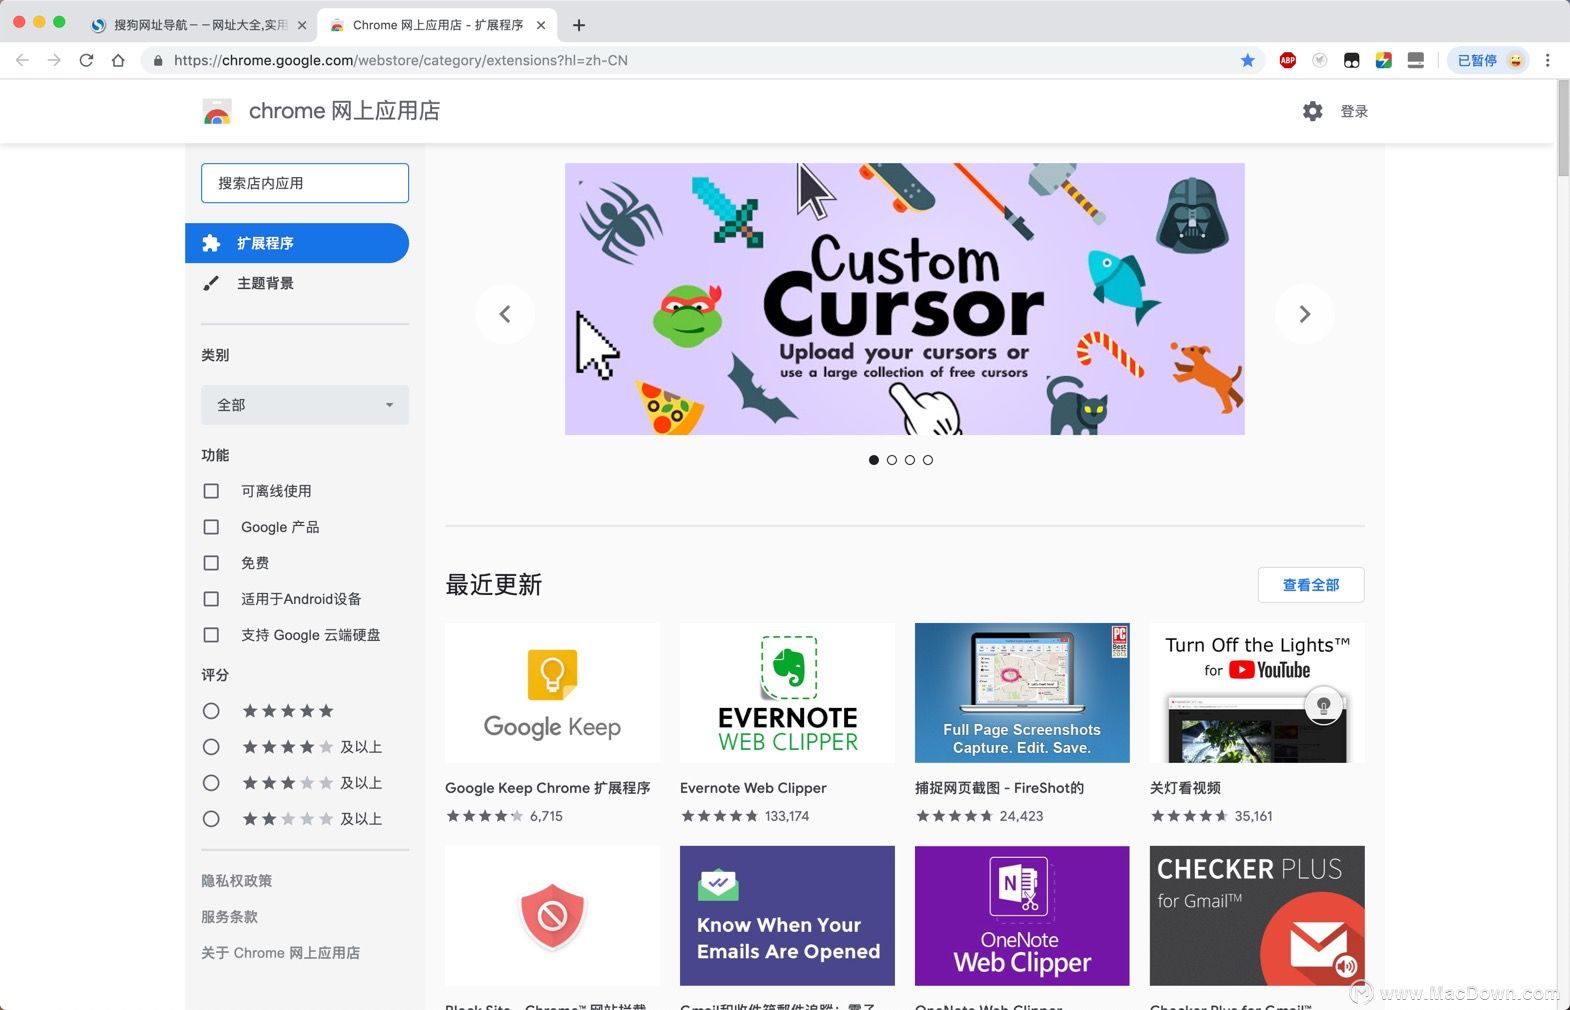
Task: Click the 查看全部 button
Action: coord(1311,585)
